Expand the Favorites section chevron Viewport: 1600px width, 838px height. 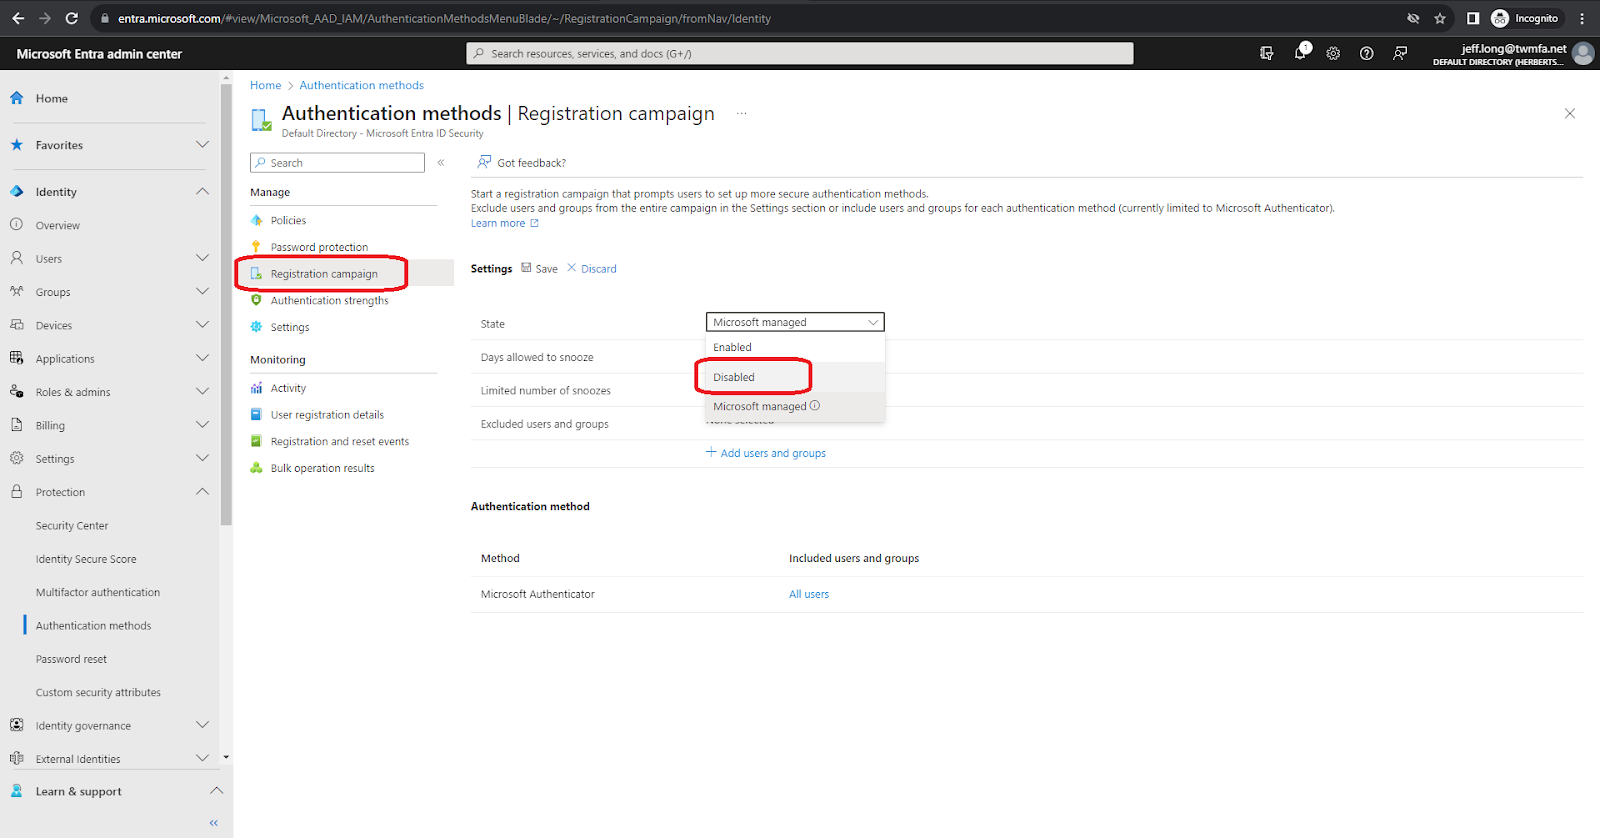pyautogui.click(x=202, y=145)
